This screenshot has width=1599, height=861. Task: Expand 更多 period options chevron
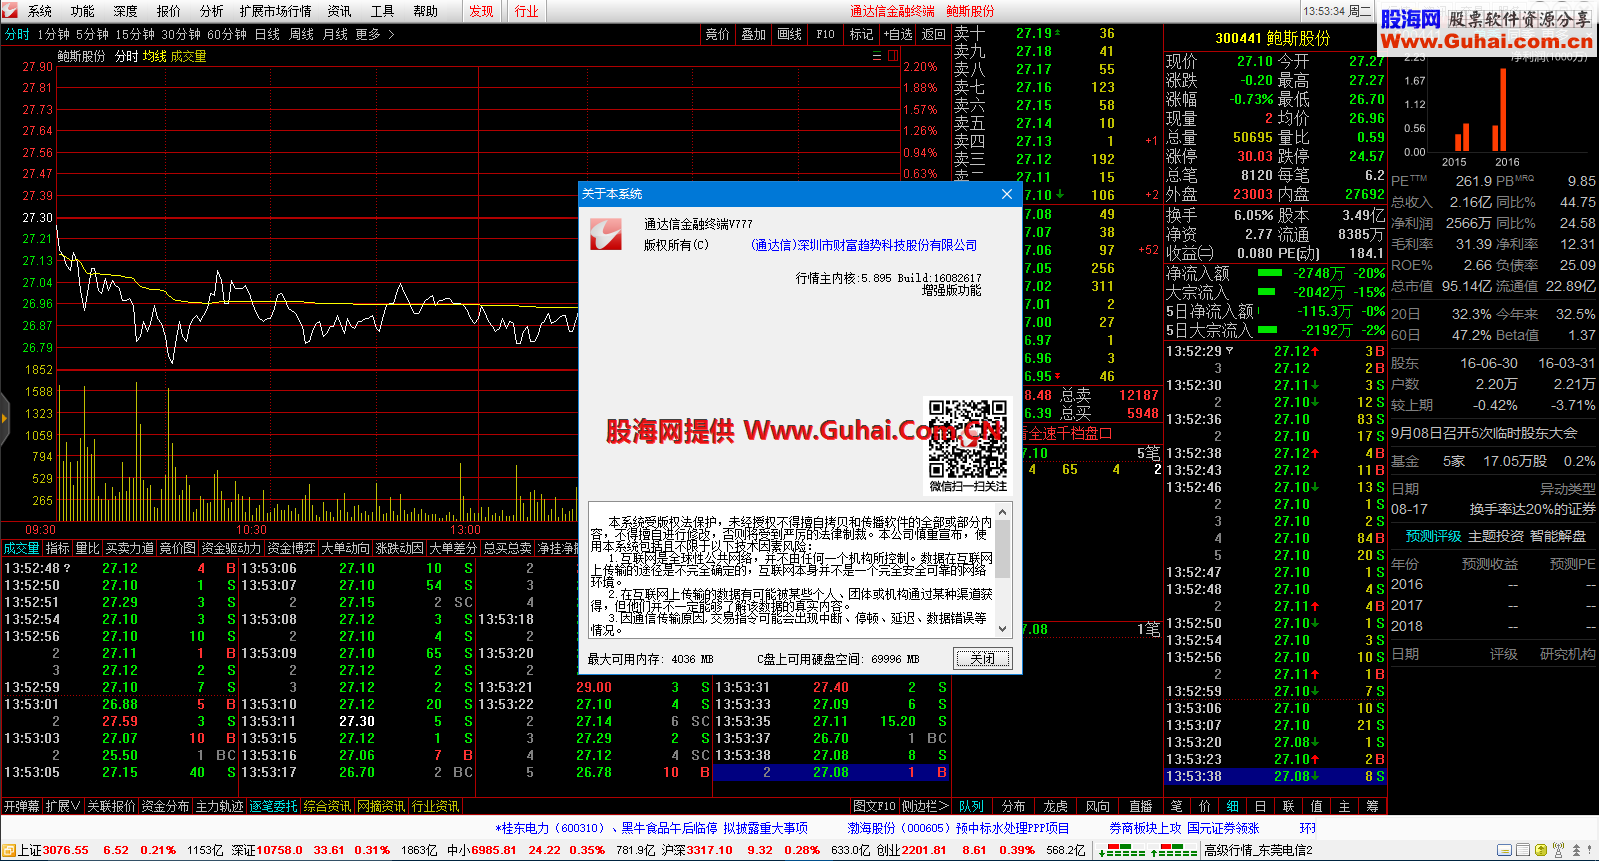click(391, 34)
